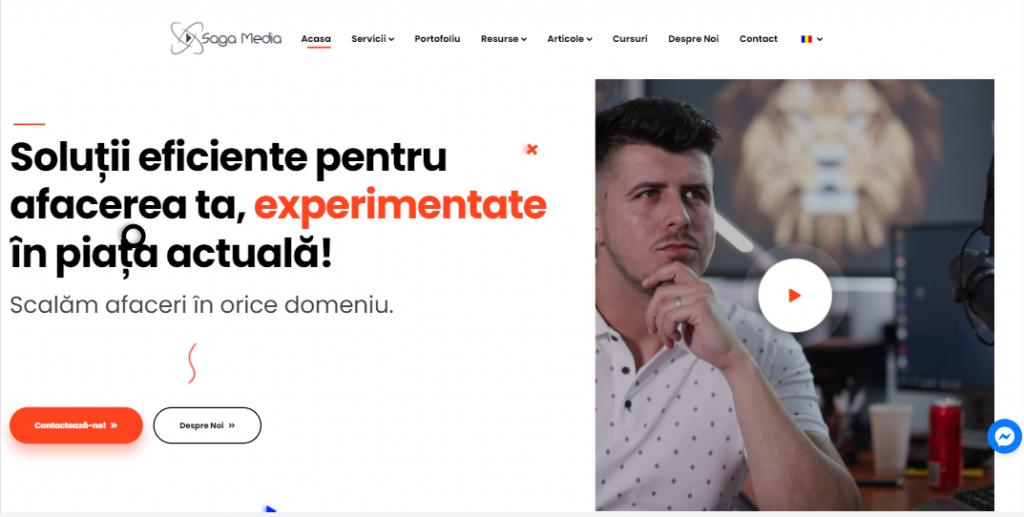
Task: Open the Facebook Messenger chat bubble
Action: (1004, 436)
